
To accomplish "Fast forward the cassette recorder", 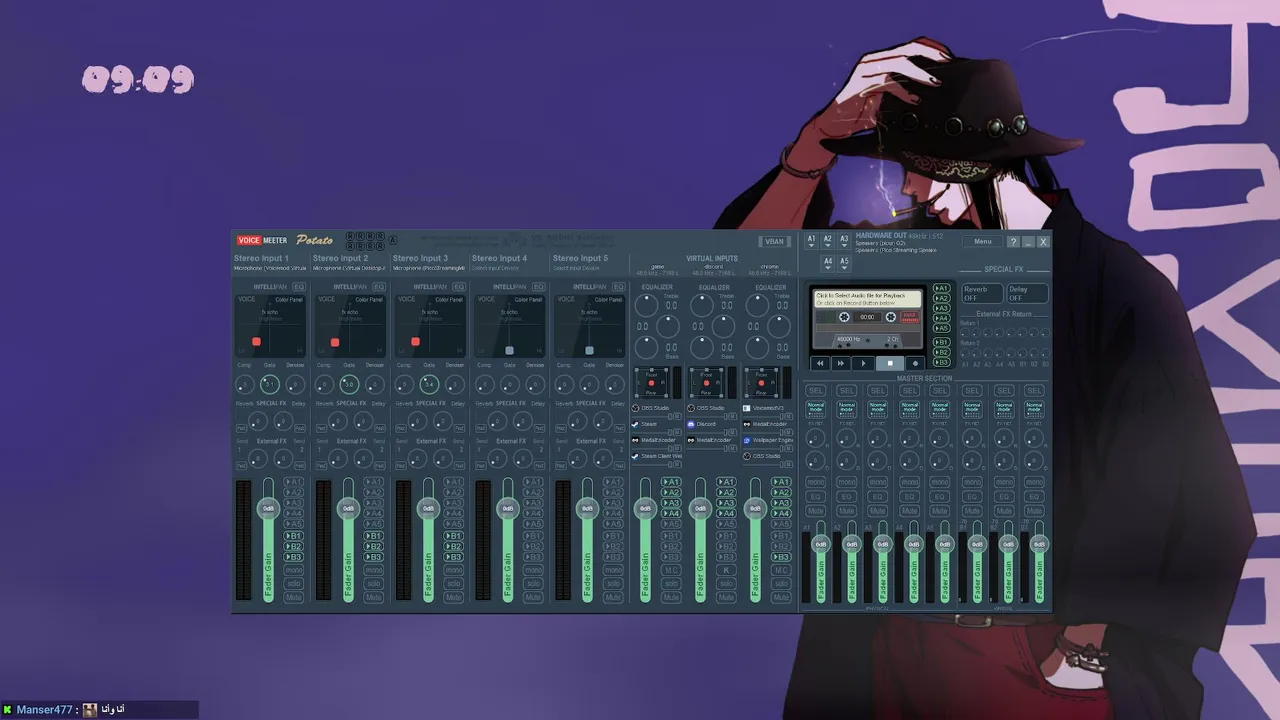I will (x=841, y=363).
